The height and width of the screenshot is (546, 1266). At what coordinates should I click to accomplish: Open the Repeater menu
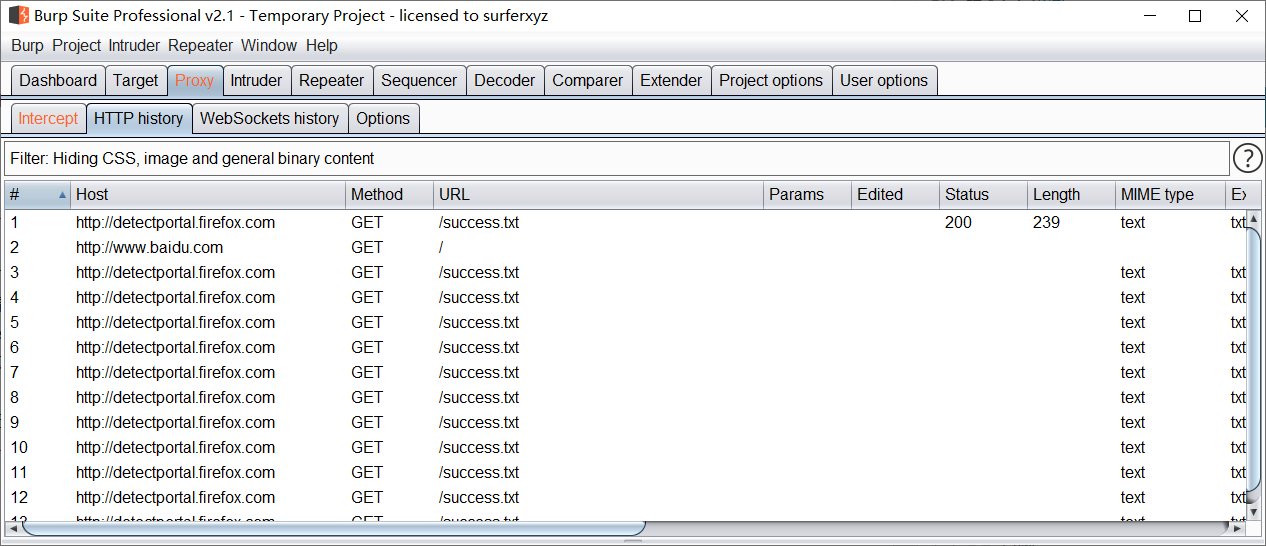point(200,46)
